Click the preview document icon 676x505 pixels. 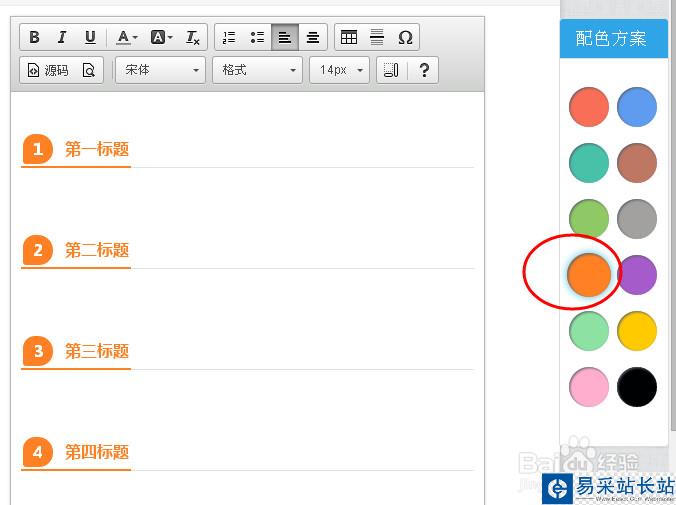(88, 70)
